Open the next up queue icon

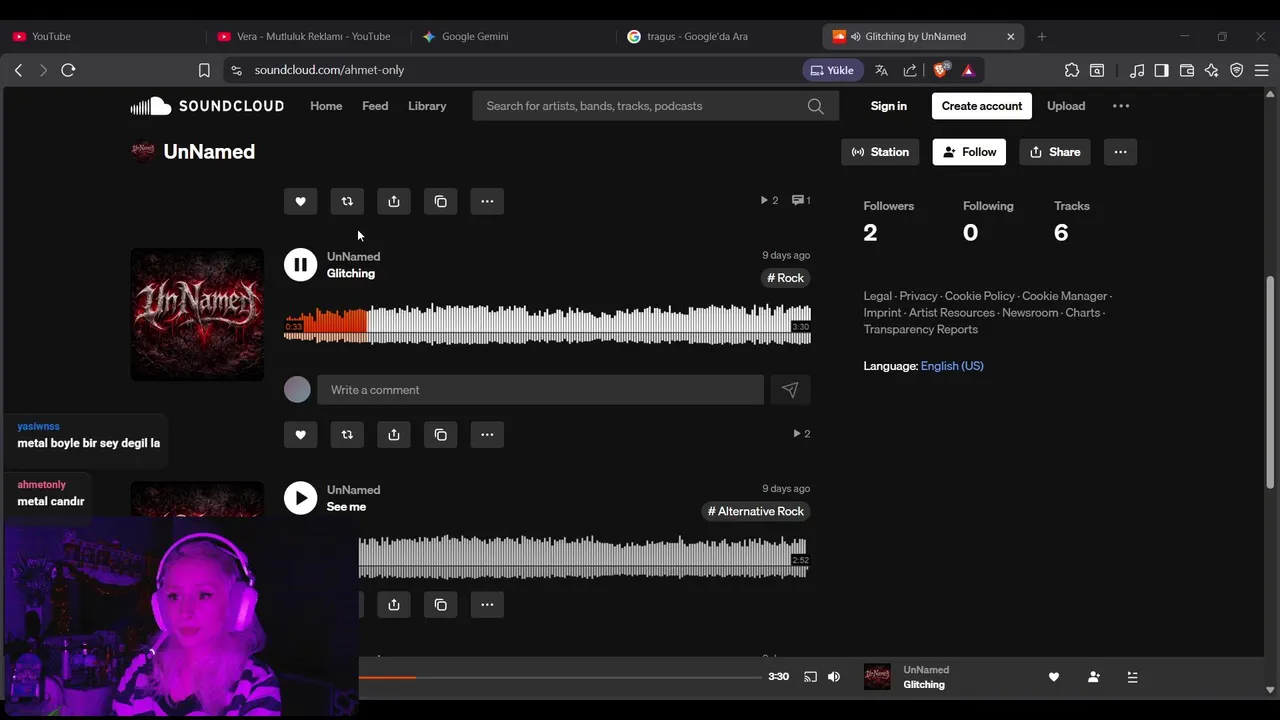[1132, 677]
